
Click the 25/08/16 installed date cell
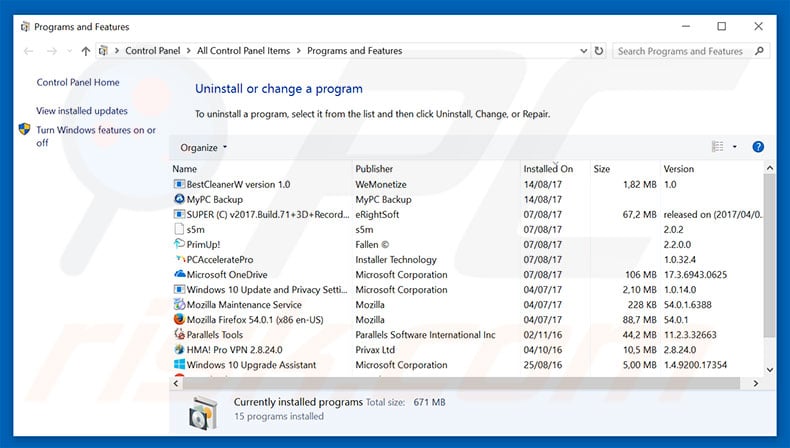pyautogui.click(x=543, y=365)
